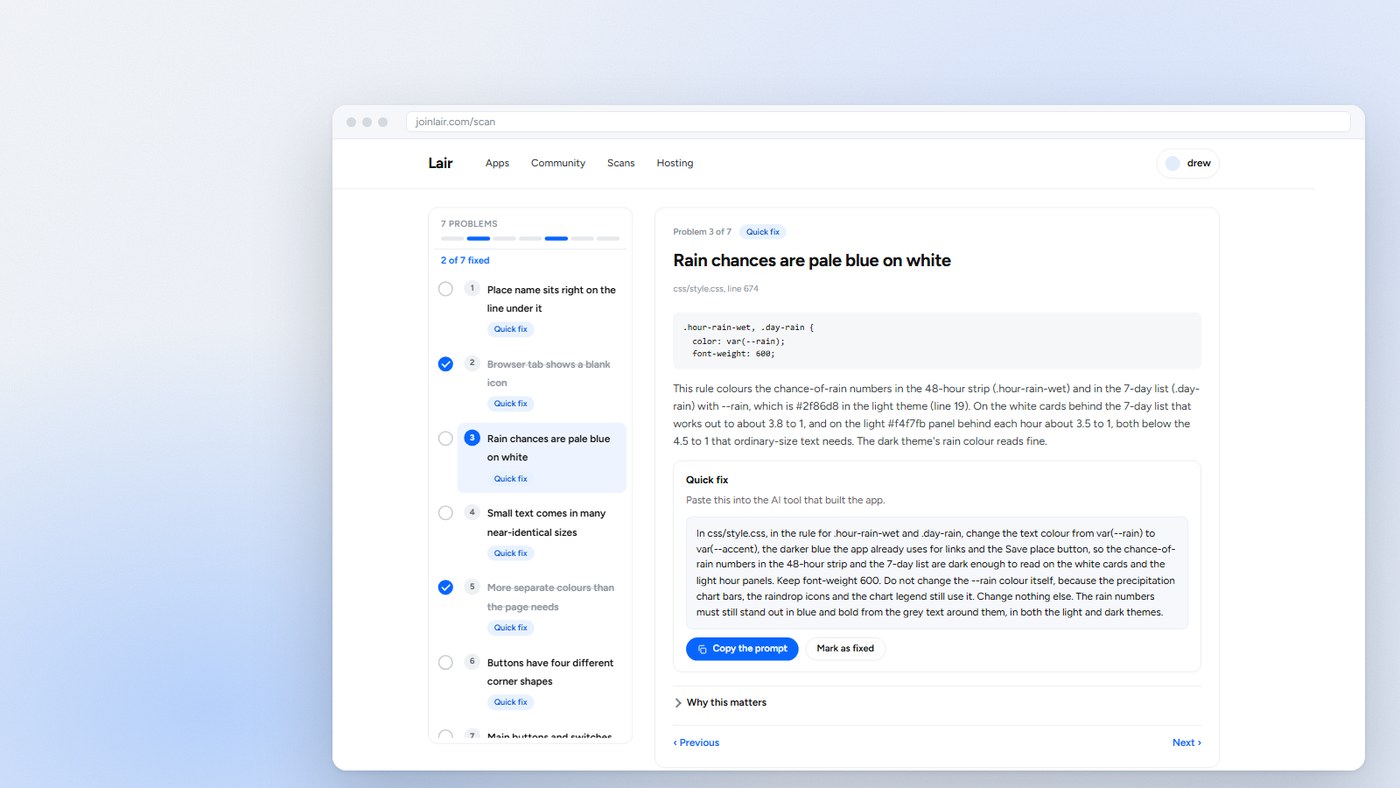Open problem "Browser tab shows a blank icon"
This screenshot has height=788, width=1400.
point(542,383)
